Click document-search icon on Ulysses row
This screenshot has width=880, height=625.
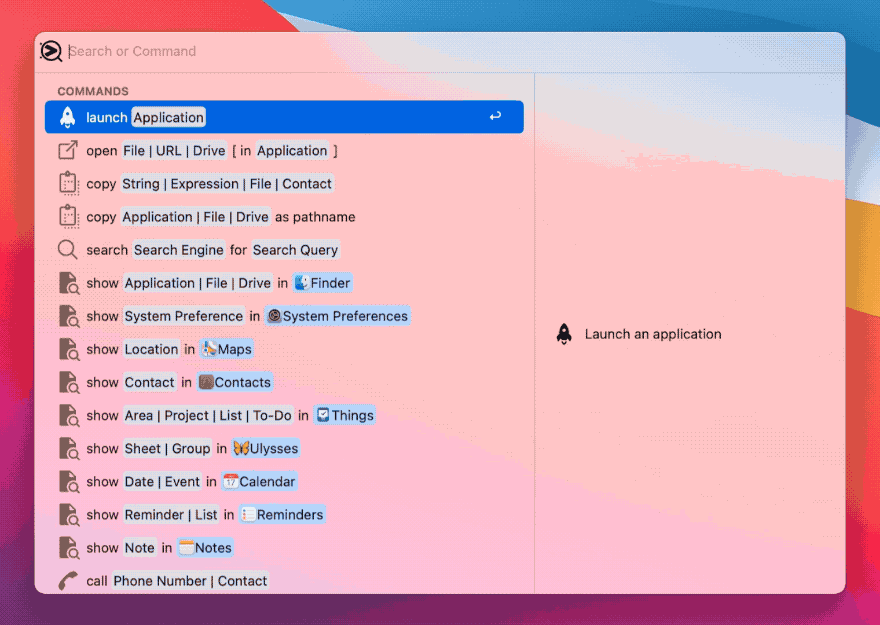click(x=69, y=448)
